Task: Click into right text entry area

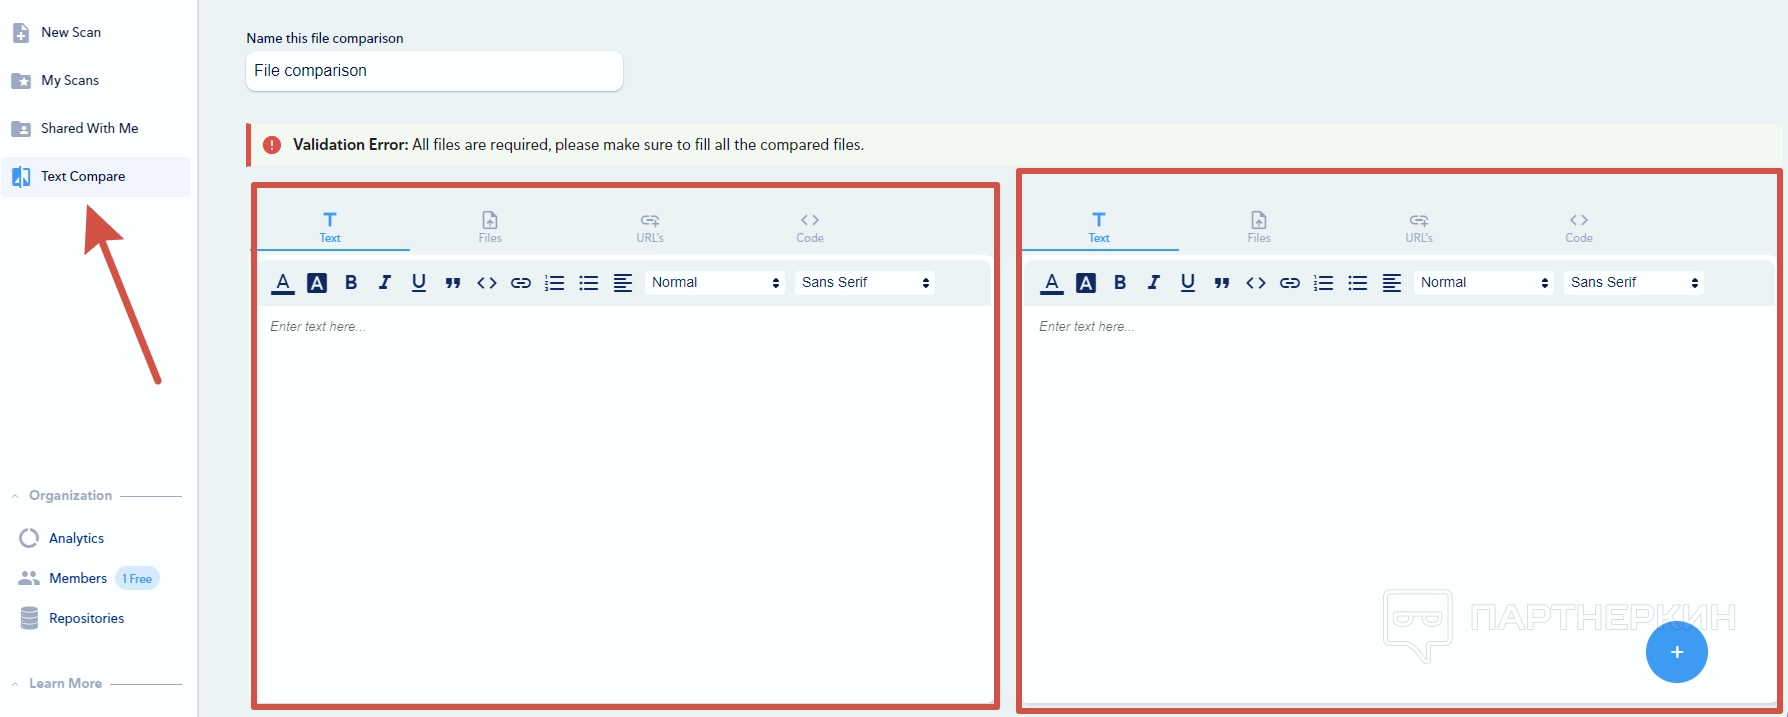Action: 1398,505
